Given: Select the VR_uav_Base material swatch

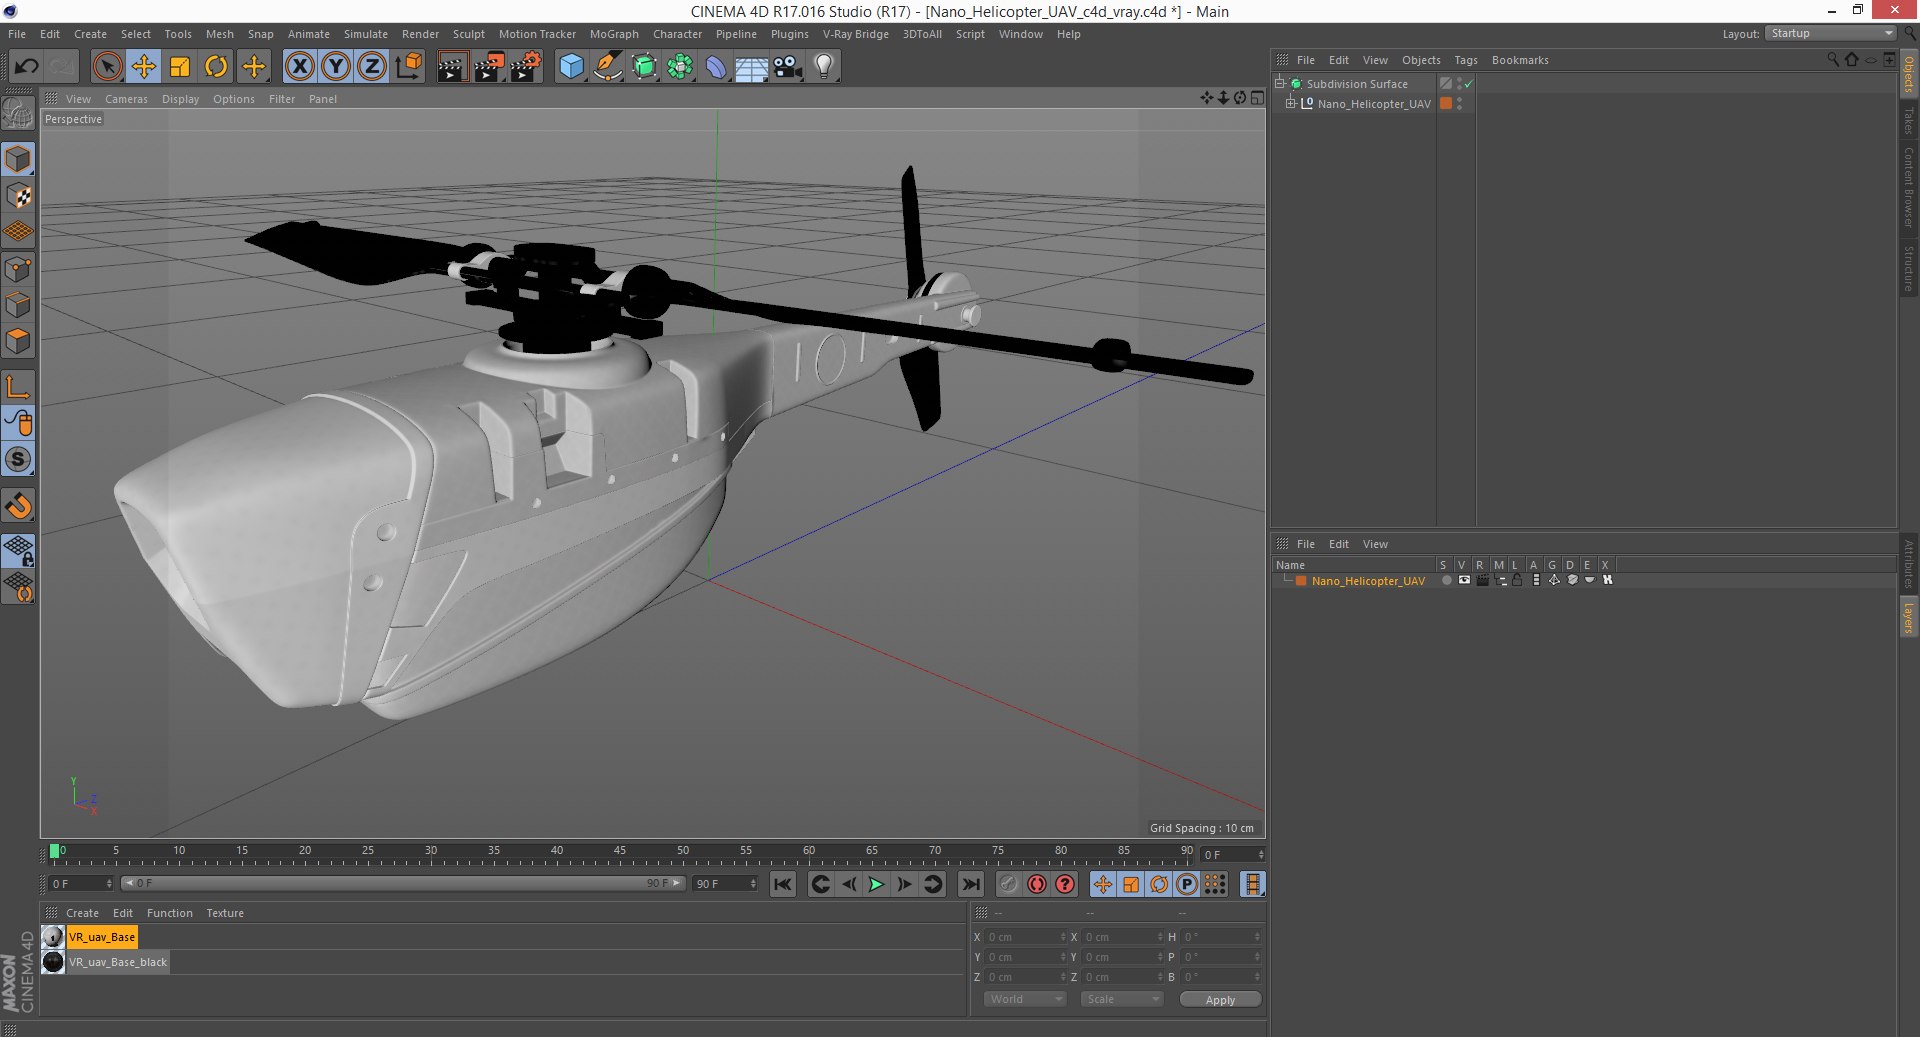Looking at the screenshot, I should 53,937.
